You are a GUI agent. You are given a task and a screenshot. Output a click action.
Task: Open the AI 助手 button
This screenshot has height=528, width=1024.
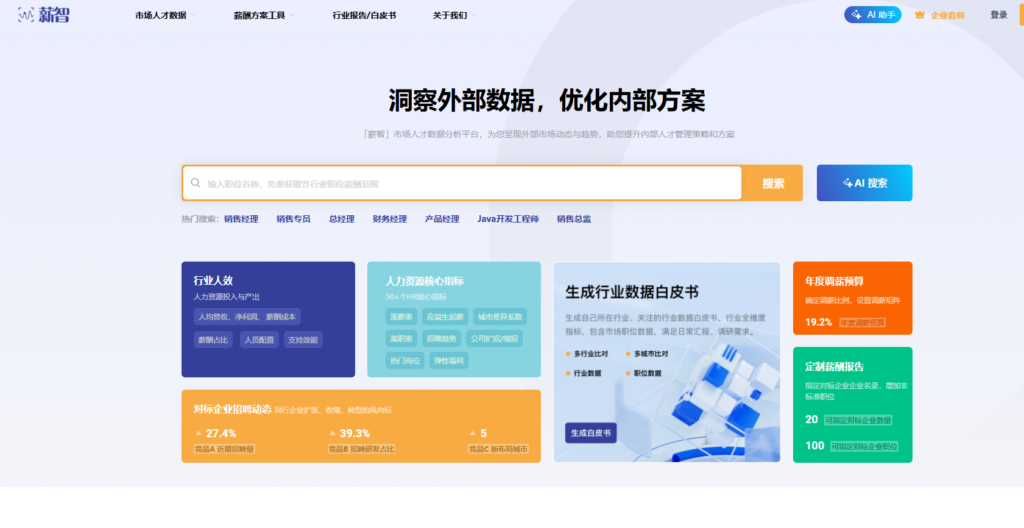(x=872, y=14)
